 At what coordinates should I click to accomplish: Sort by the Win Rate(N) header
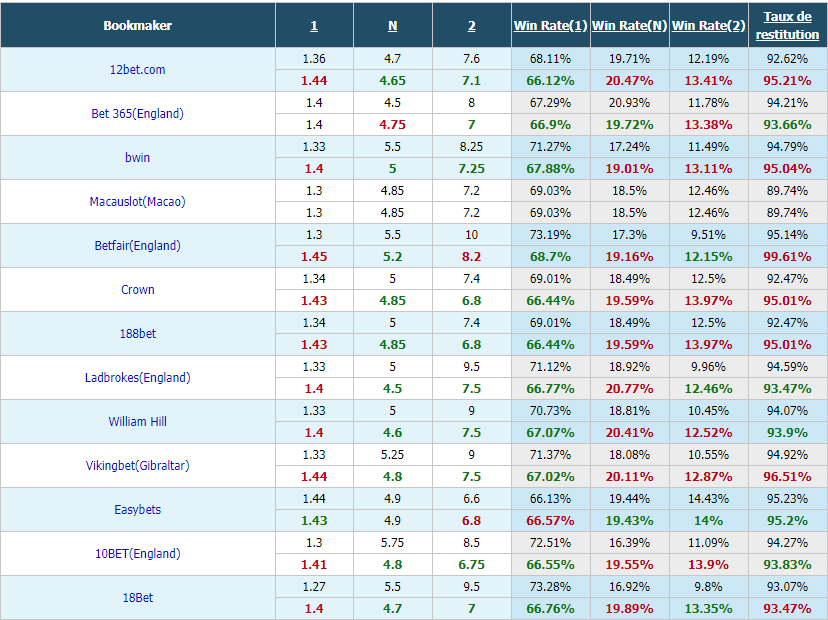pyautogui.click(x=629, y=25)
